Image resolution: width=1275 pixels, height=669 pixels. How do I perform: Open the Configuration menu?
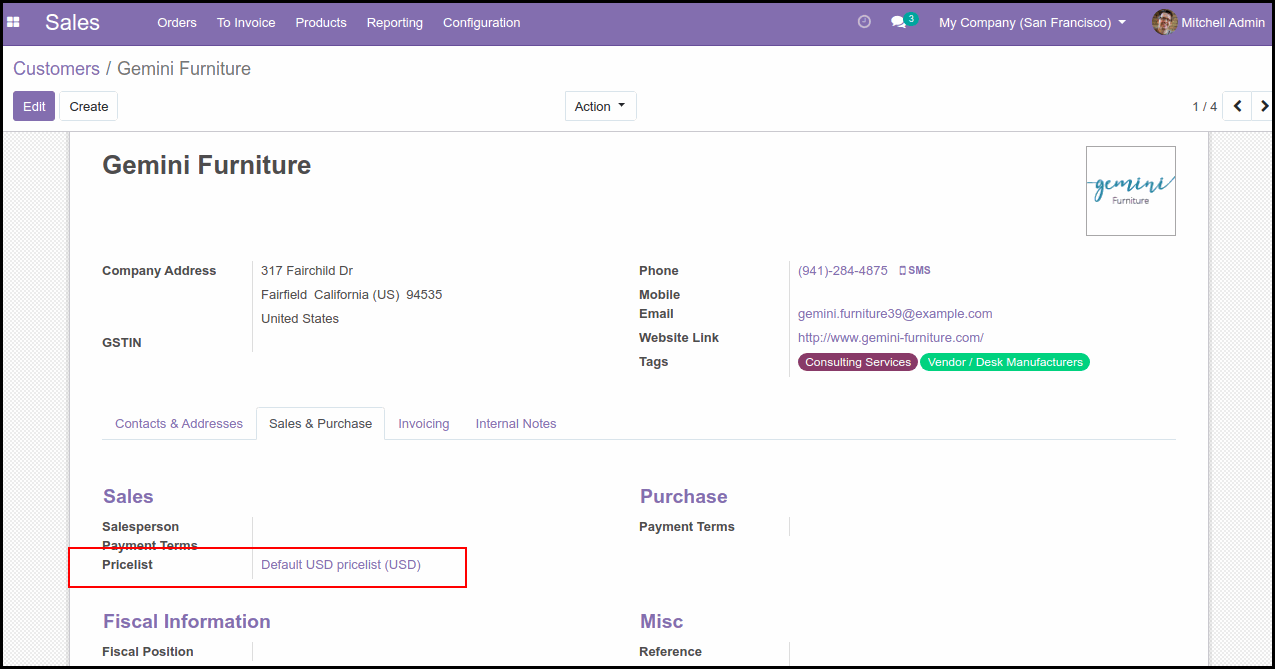pos(481,22)
